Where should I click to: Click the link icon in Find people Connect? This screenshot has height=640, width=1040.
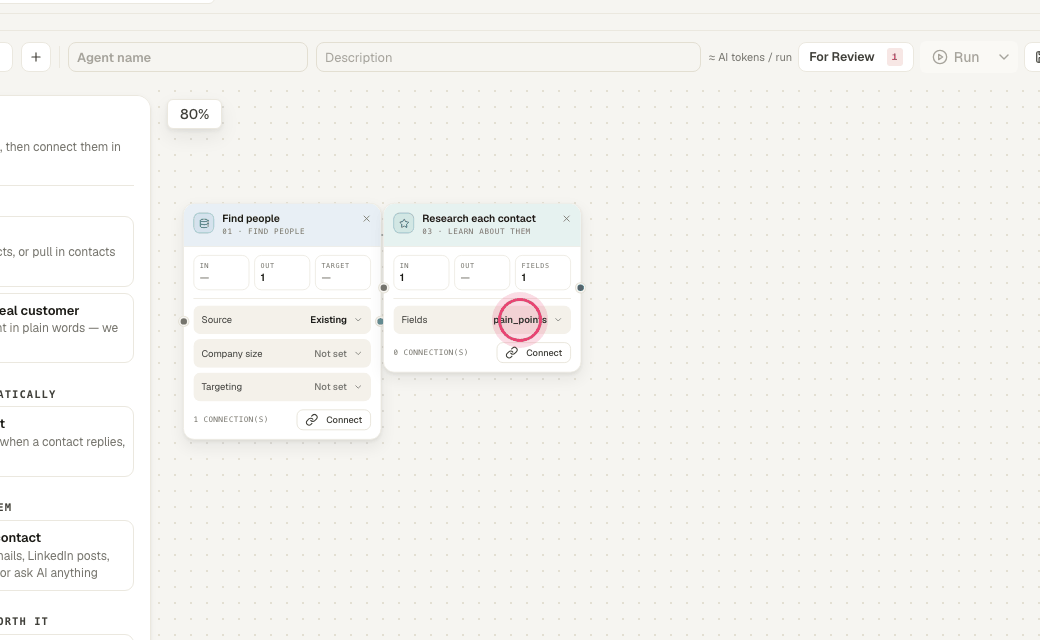coord(312,420)
